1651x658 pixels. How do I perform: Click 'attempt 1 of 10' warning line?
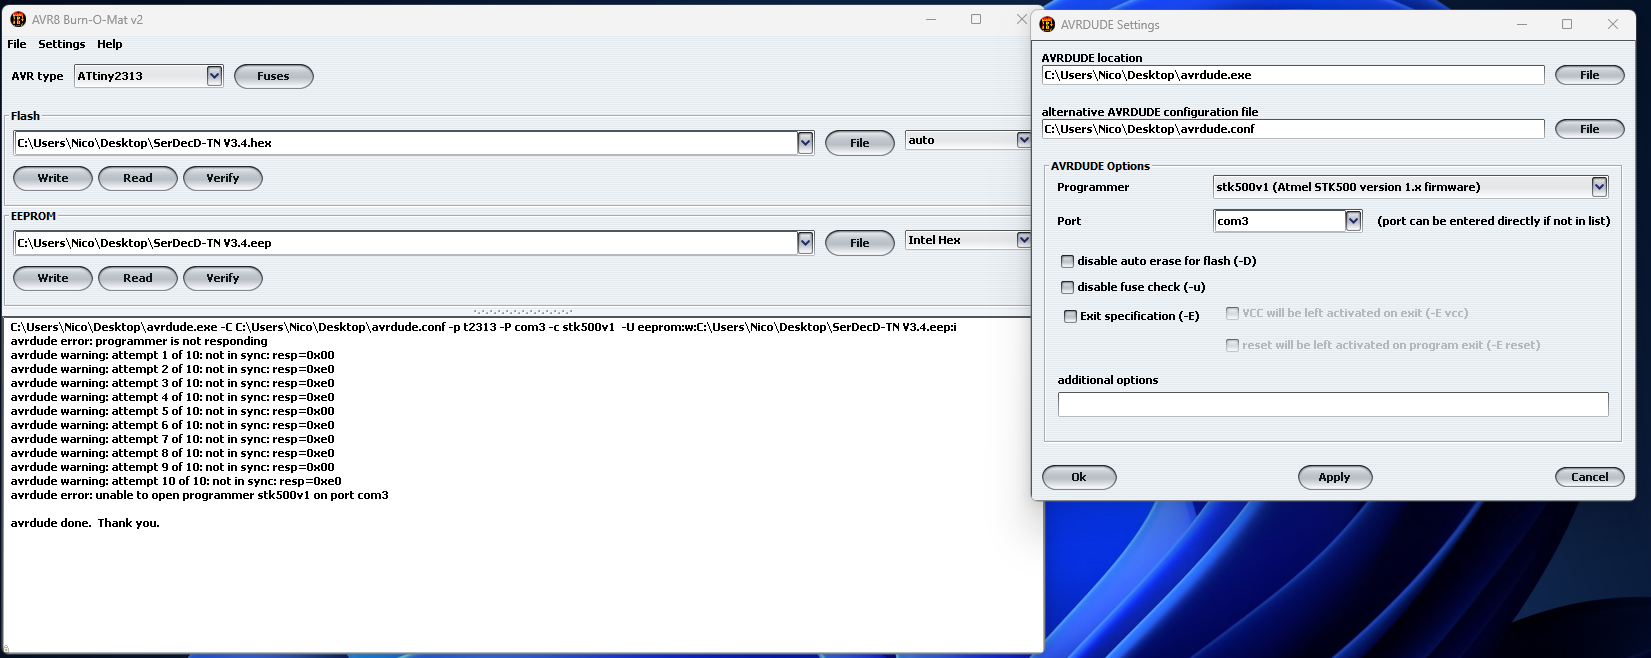[x=172, y=355]
